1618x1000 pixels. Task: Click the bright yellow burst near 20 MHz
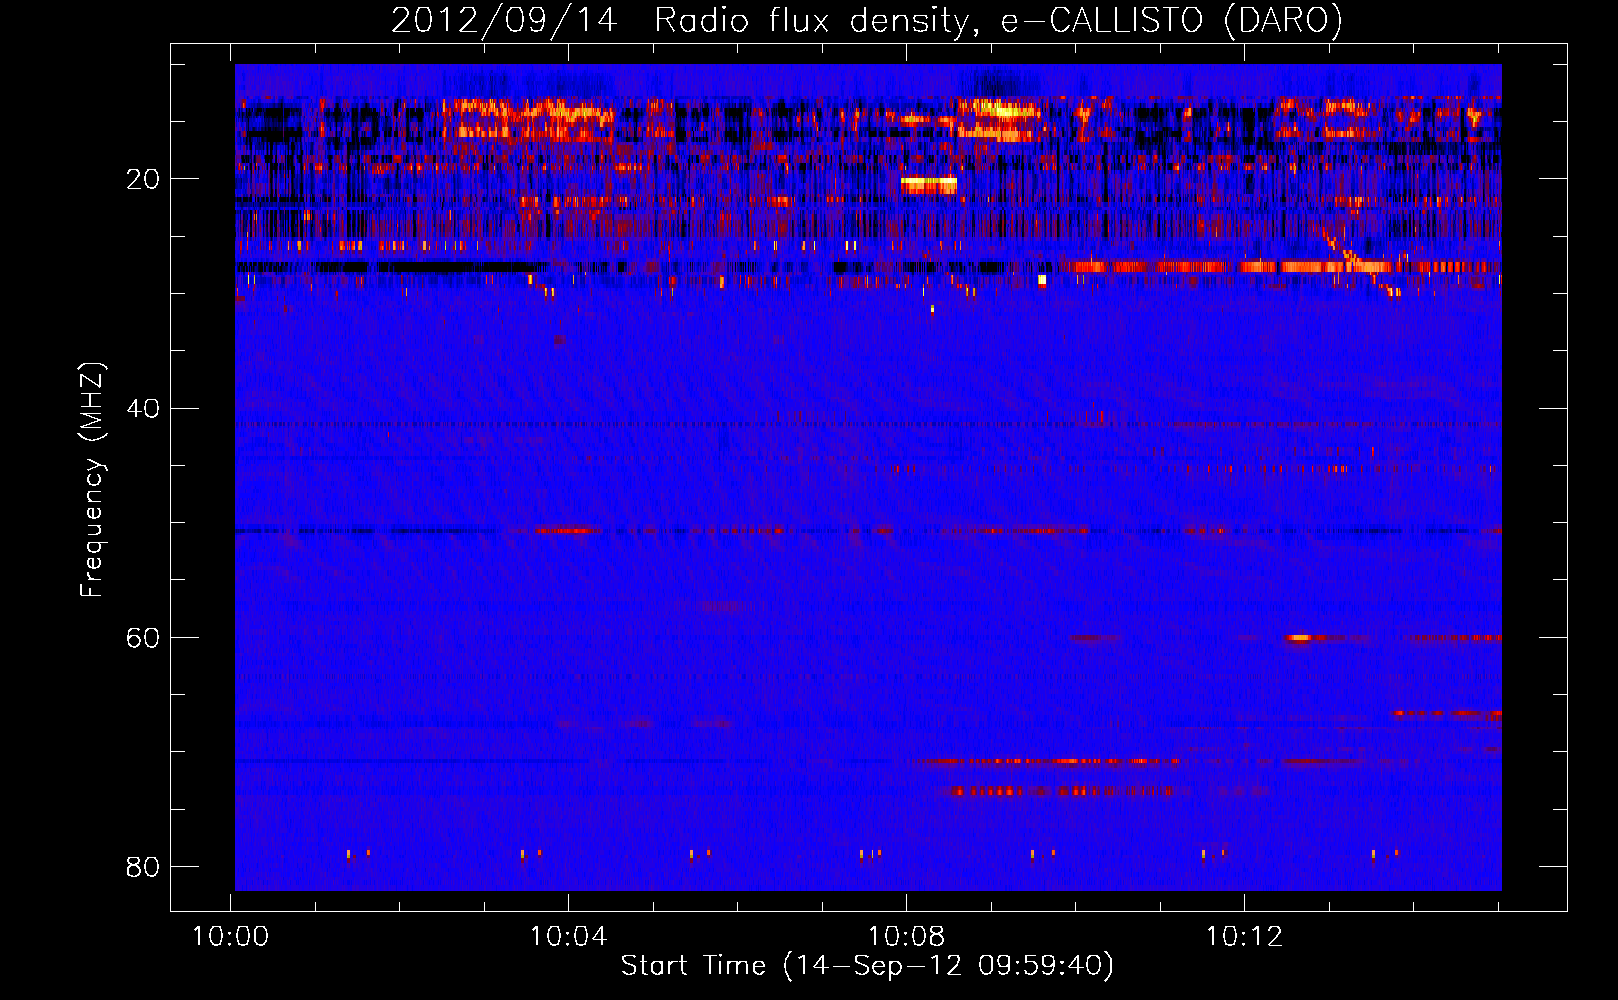[x=929, y=185]
